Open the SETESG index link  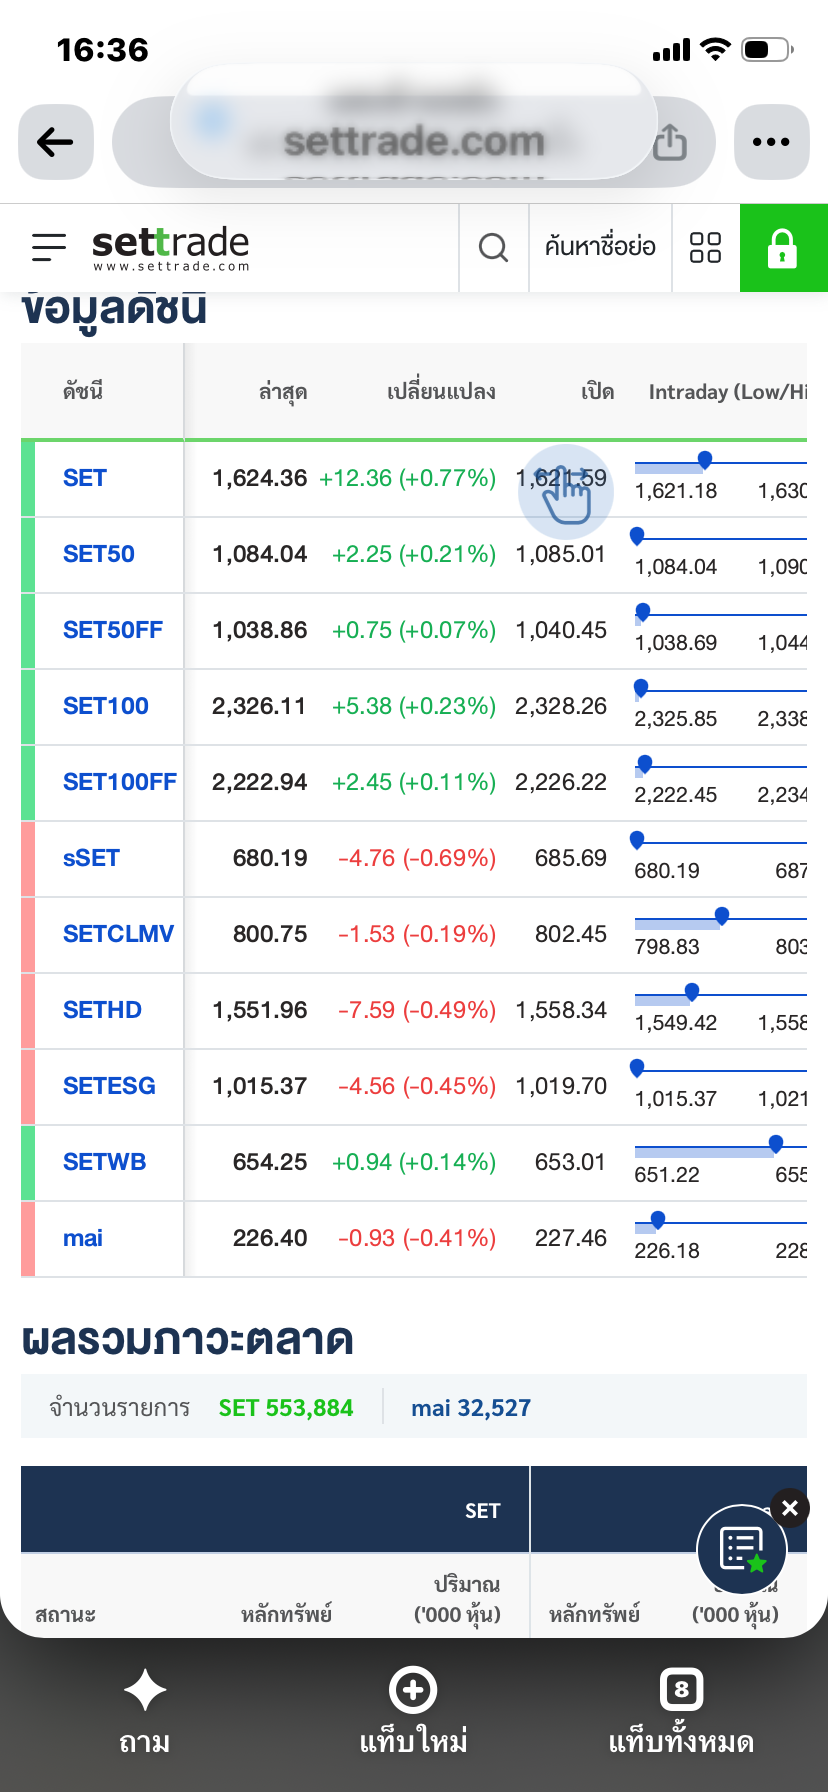[109, 1086]
